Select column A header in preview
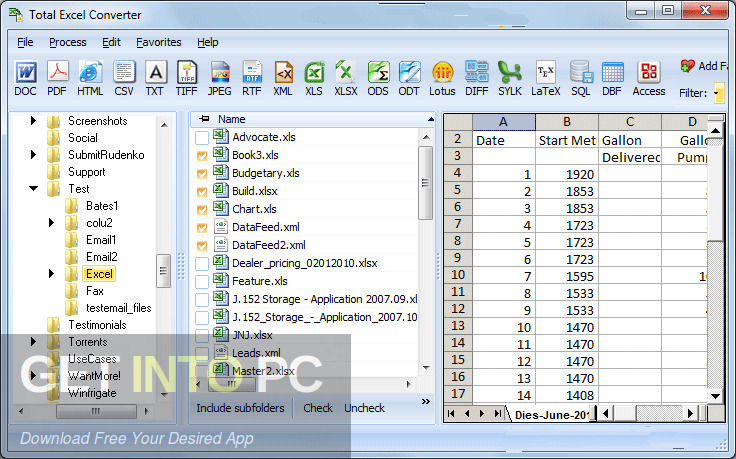The width and height of the screenshot is (736, 459). tap(504, 122)
